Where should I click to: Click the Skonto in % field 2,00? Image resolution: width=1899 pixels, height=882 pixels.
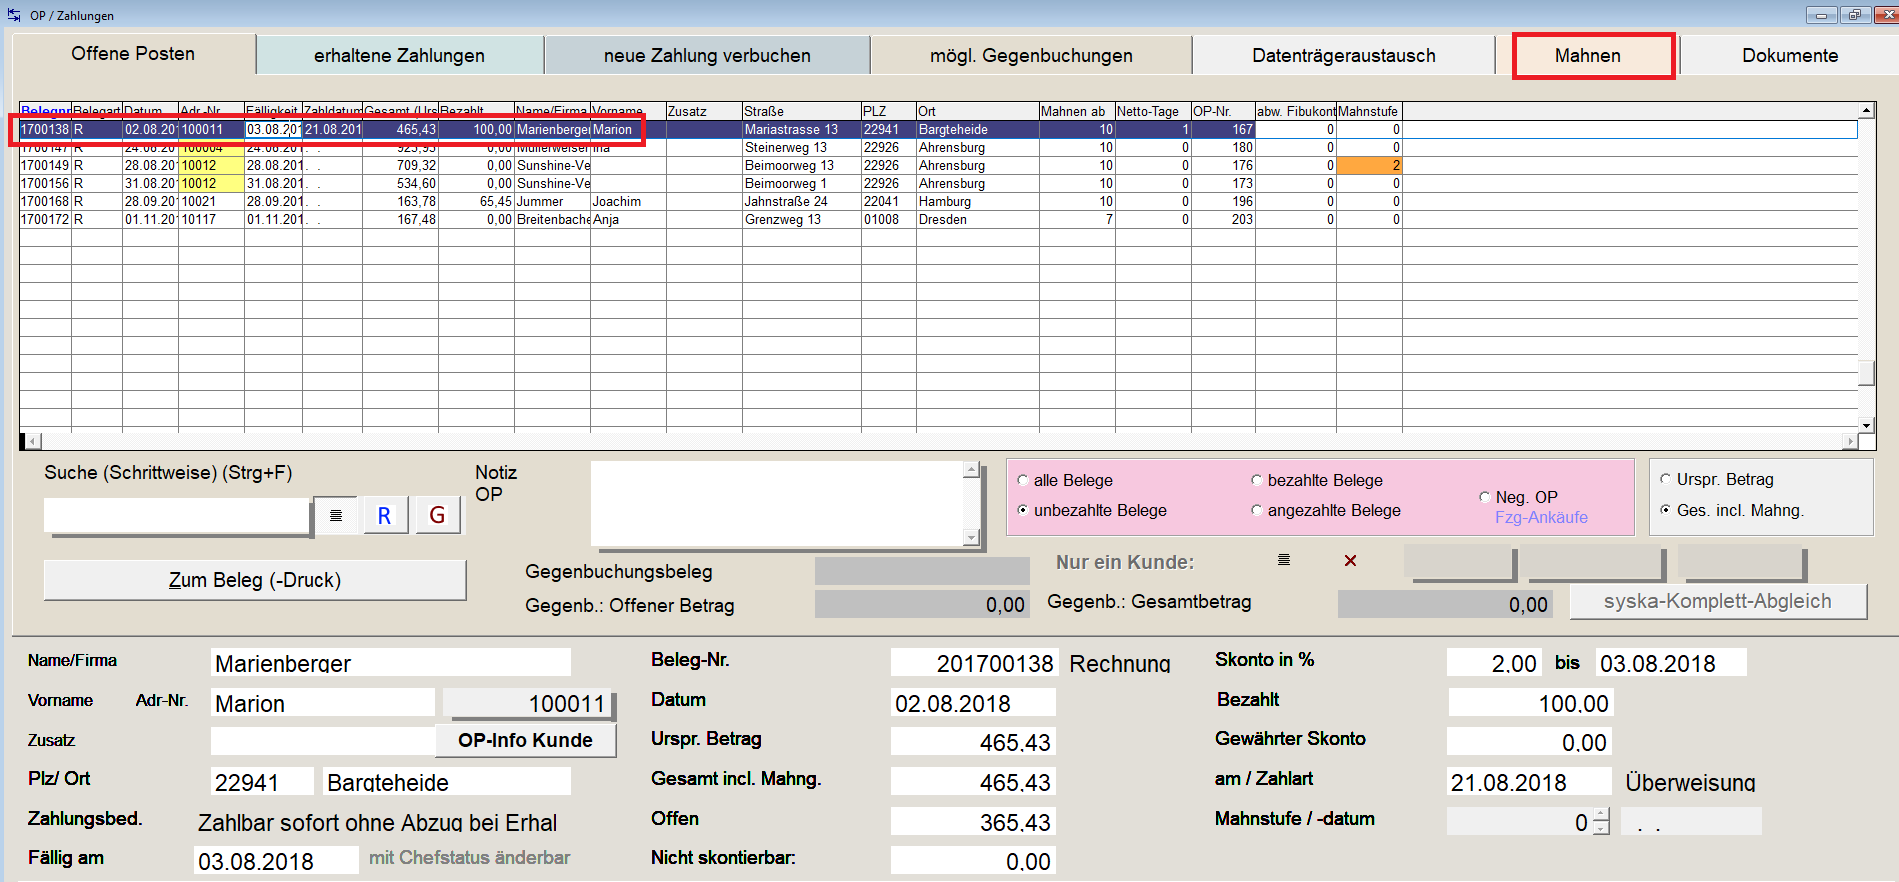(1494, 663)
